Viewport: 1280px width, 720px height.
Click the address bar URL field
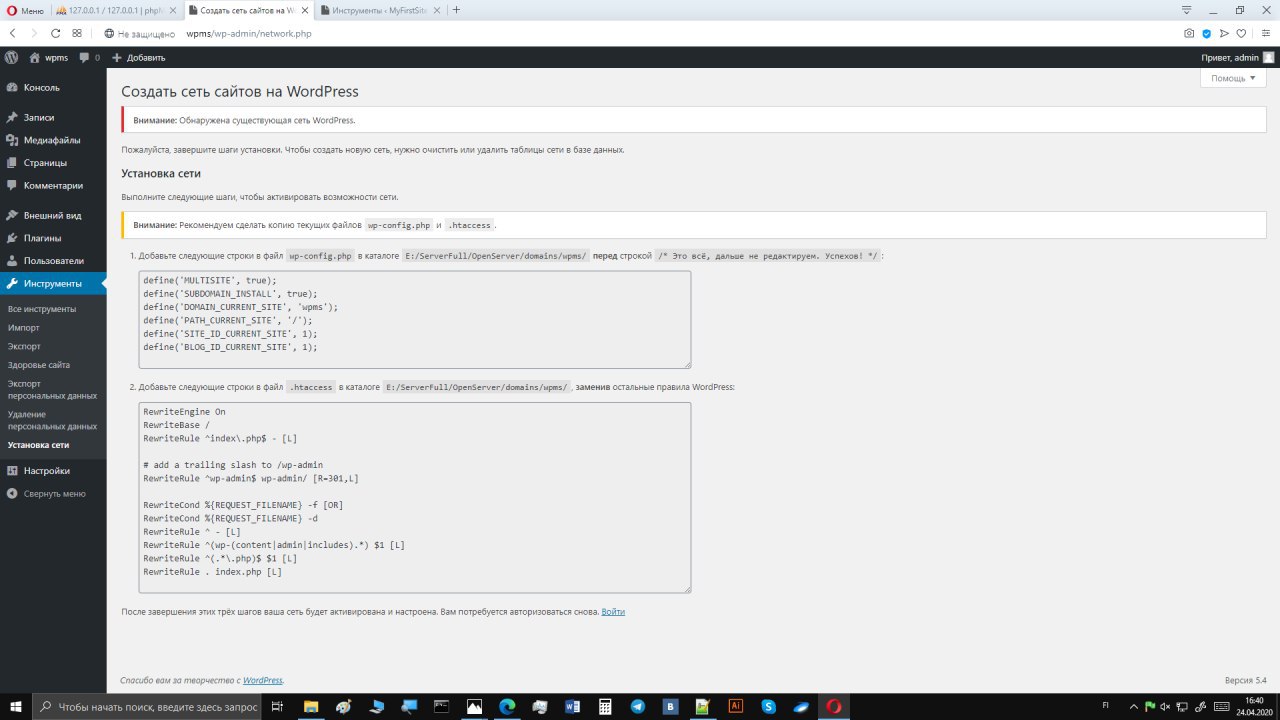pos(640,33)
